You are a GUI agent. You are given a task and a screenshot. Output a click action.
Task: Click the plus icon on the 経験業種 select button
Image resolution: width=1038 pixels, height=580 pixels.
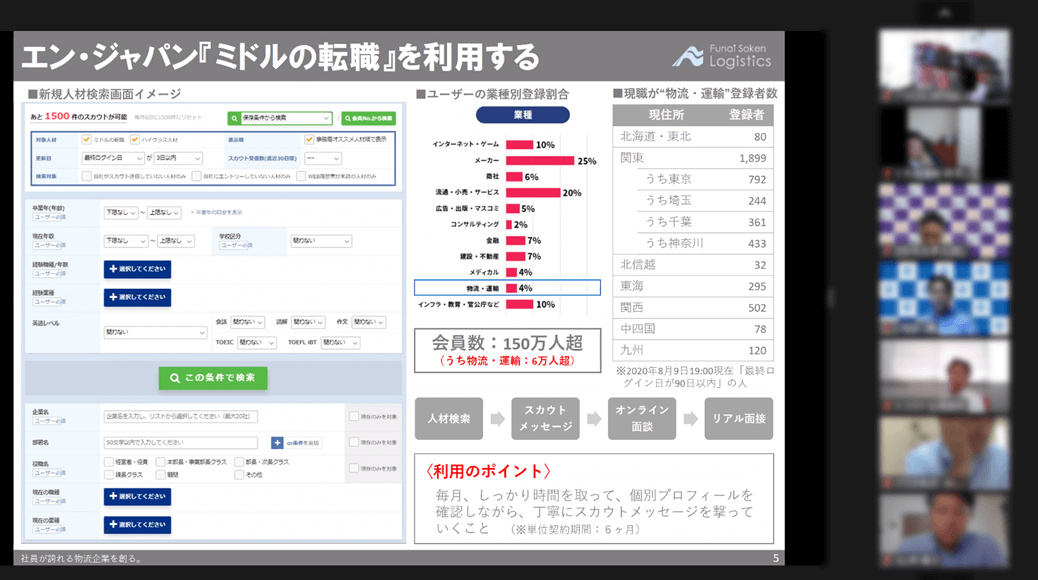[x=111, y=297]
